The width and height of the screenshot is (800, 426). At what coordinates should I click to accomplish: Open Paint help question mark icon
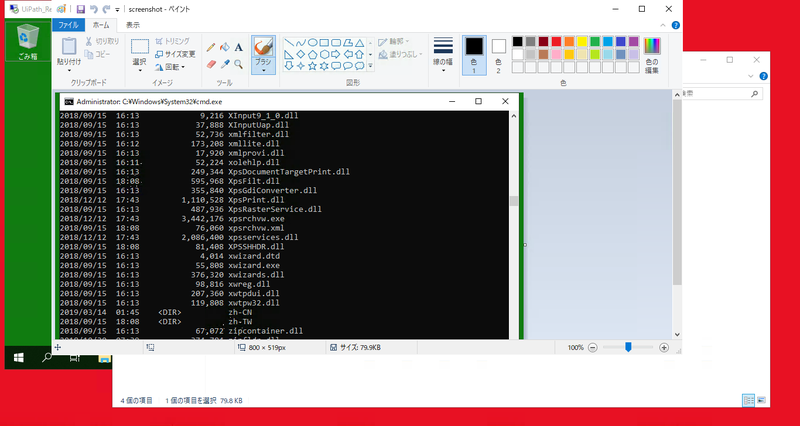point(676,25)
